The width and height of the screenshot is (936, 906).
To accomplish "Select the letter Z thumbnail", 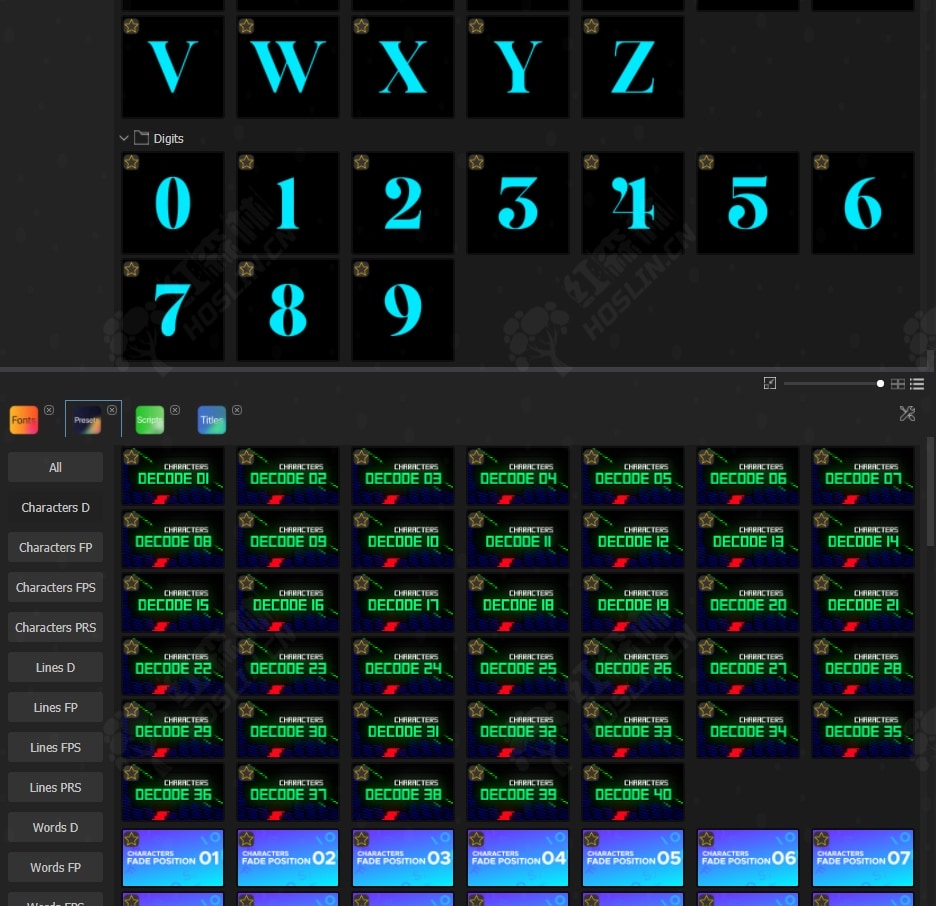I will tap(633, 67).
